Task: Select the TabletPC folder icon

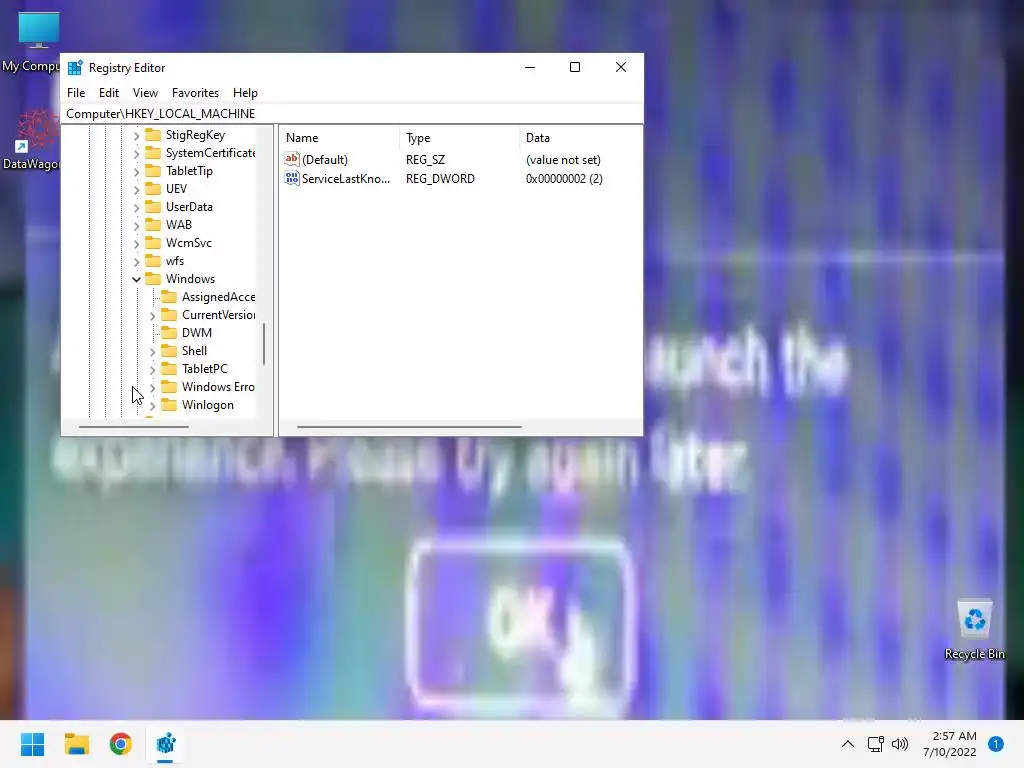Action: pos(169,368)
